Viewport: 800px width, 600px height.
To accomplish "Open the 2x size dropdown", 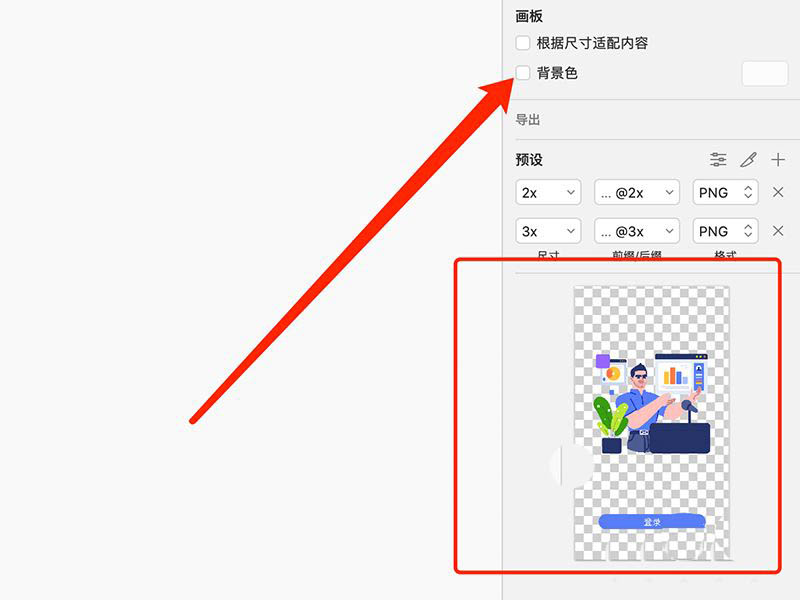I will click(x=547, y=192).
